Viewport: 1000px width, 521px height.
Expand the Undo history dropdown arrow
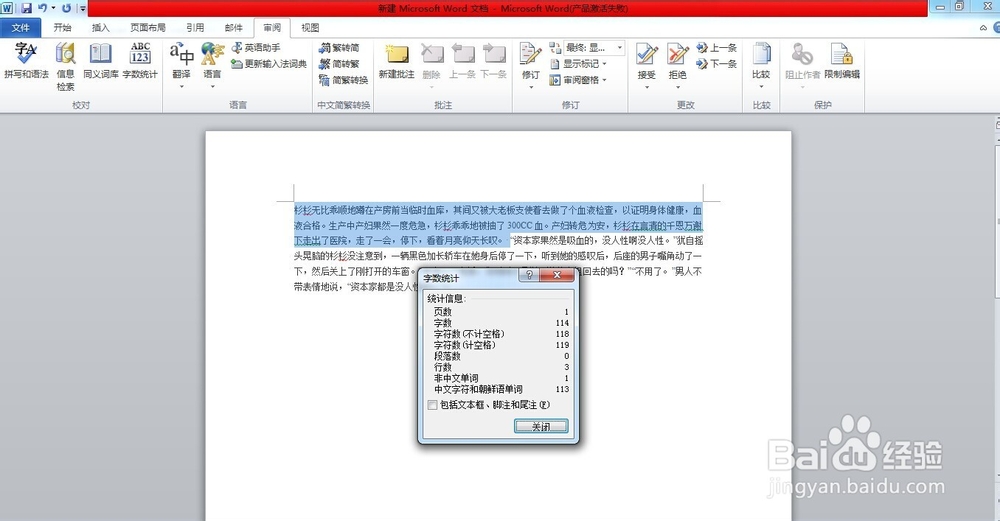click(x=53, y=8)
